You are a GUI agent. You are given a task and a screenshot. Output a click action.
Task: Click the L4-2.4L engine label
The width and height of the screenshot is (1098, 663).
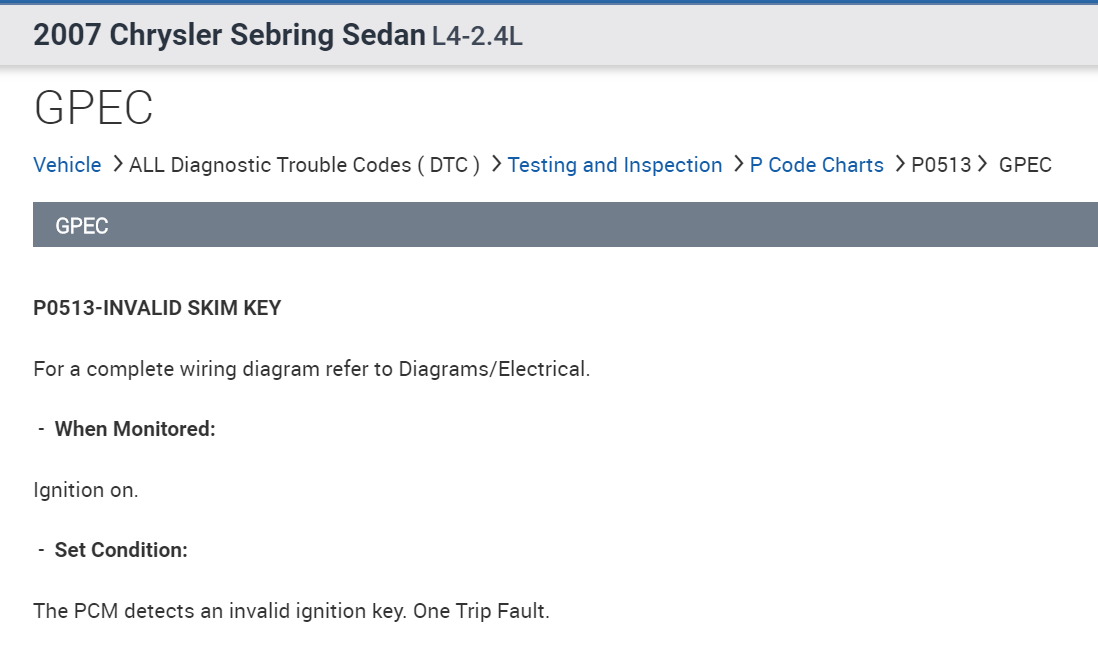coord(477,37)
